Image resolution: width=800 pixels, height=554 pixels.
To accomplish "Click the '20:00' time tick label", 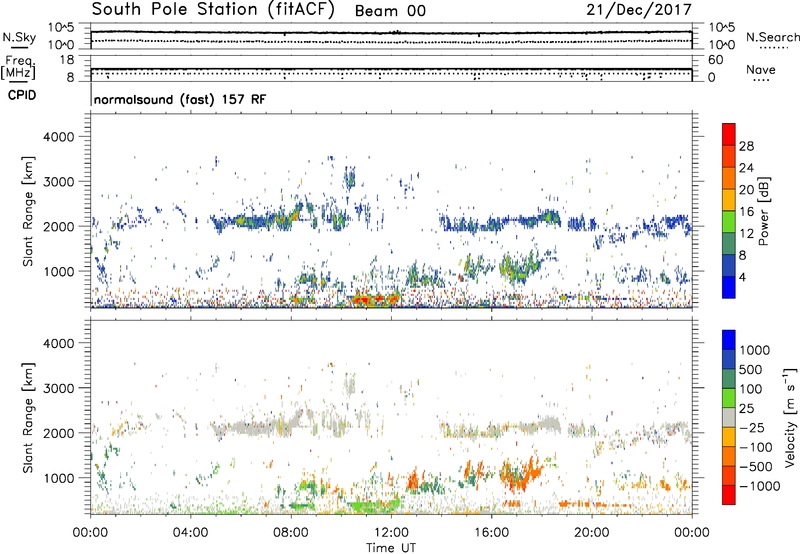I will 591,533.
